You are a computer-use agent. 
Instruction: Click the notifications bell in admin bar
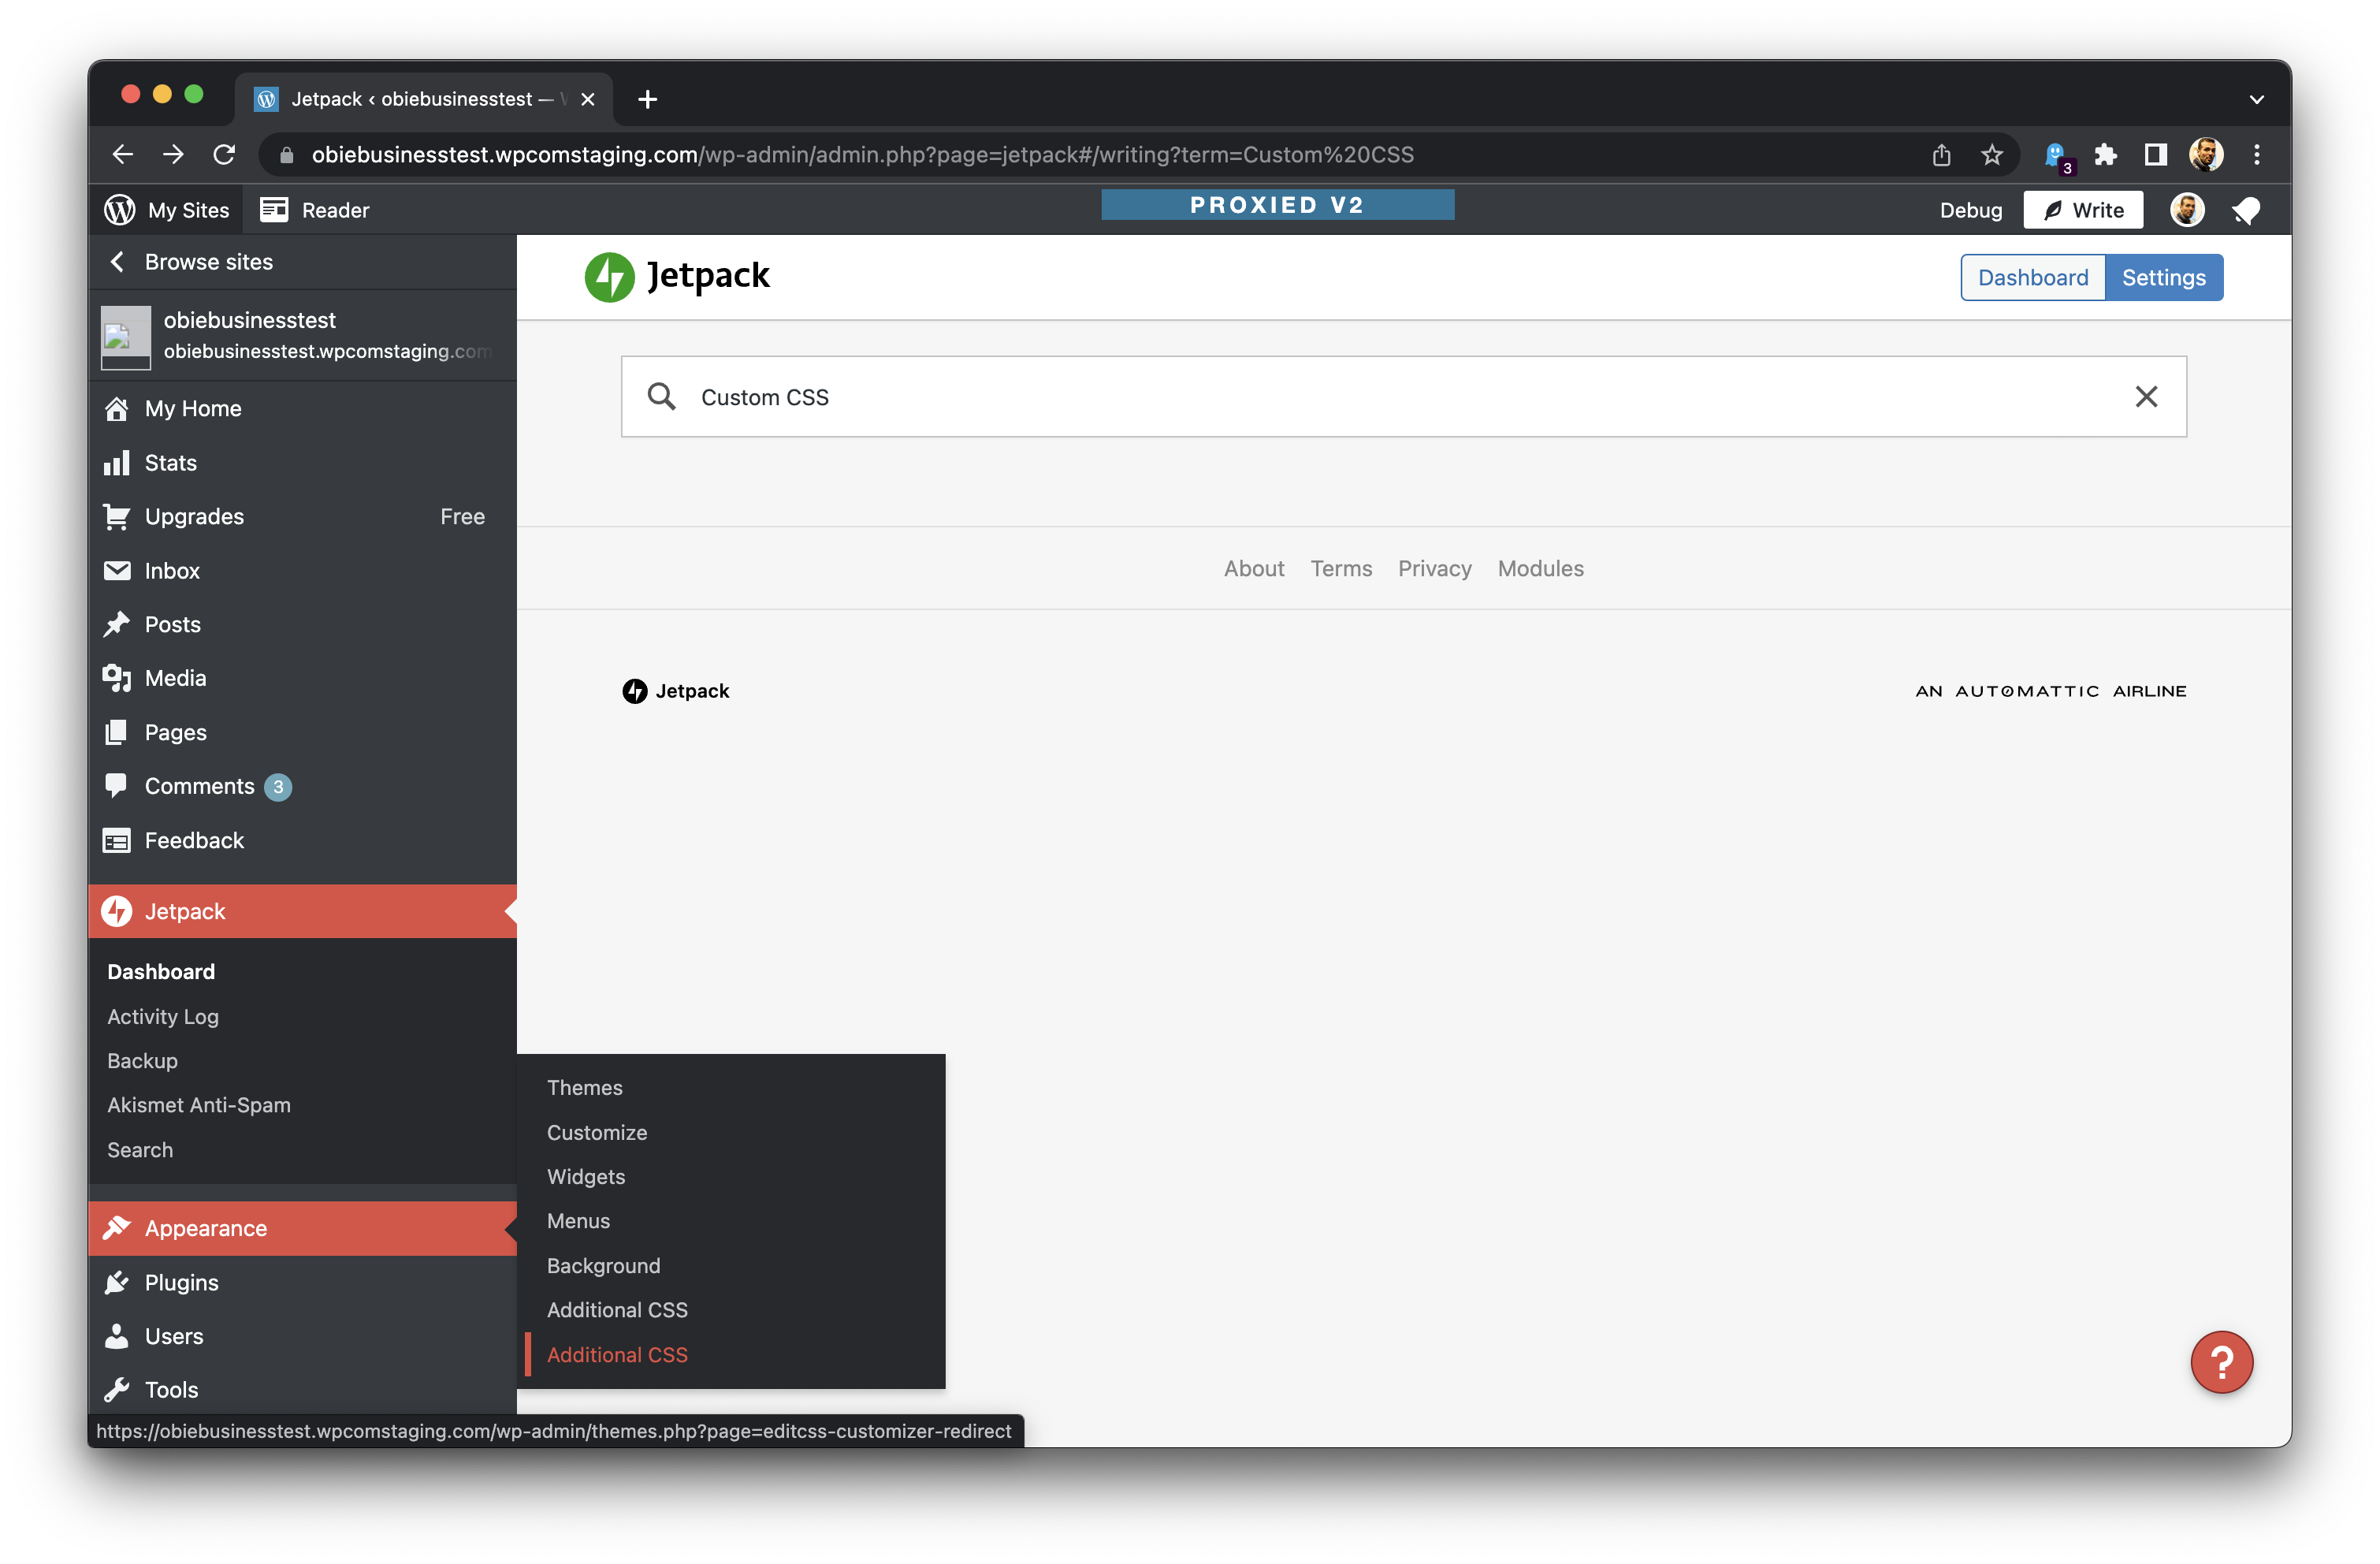pos(2246,210)
